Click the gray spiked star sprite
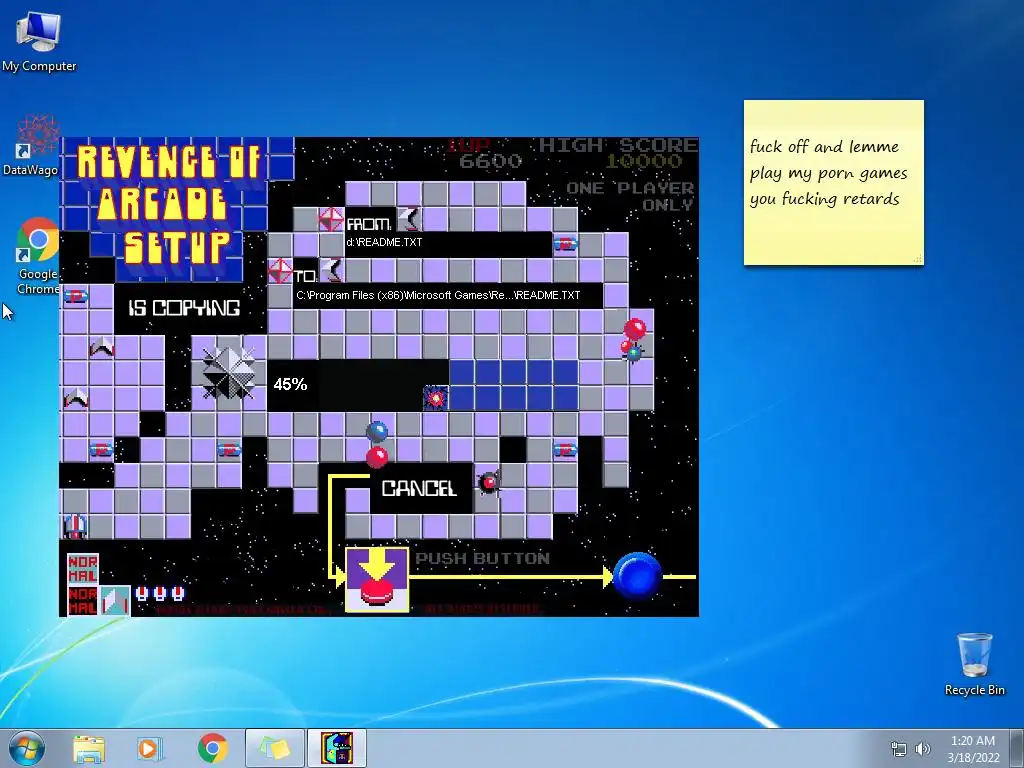Viewport: 1024px width, 768px height. click(x=228, y=373)
